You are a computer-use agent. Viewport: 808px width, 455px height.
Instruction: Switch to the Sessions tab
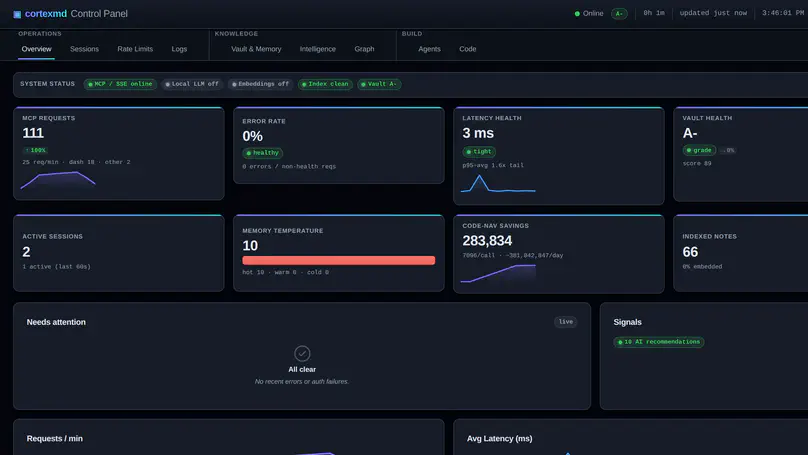85,49
